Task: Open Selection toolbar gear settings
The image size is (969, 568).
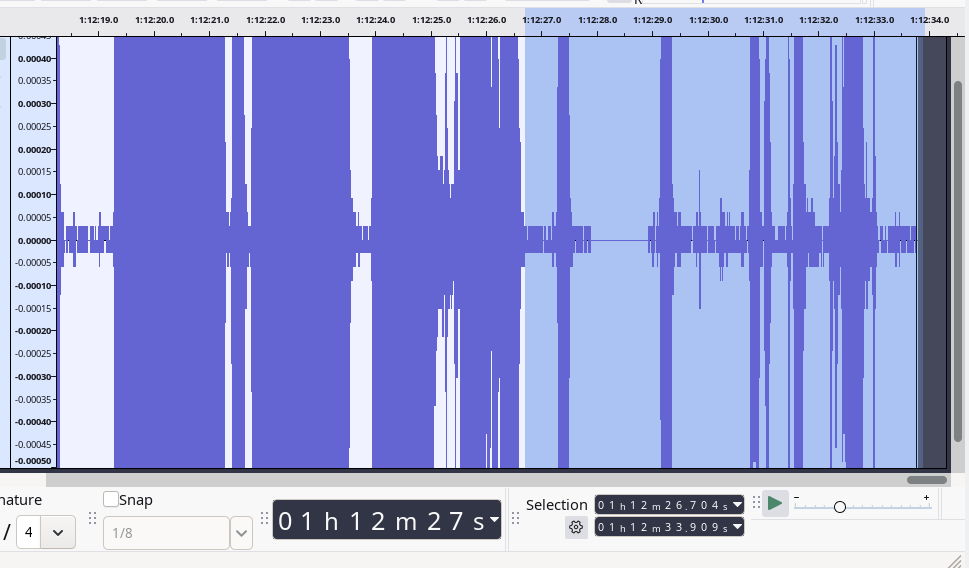Action: pyautogui.click(x=576, y=527)
